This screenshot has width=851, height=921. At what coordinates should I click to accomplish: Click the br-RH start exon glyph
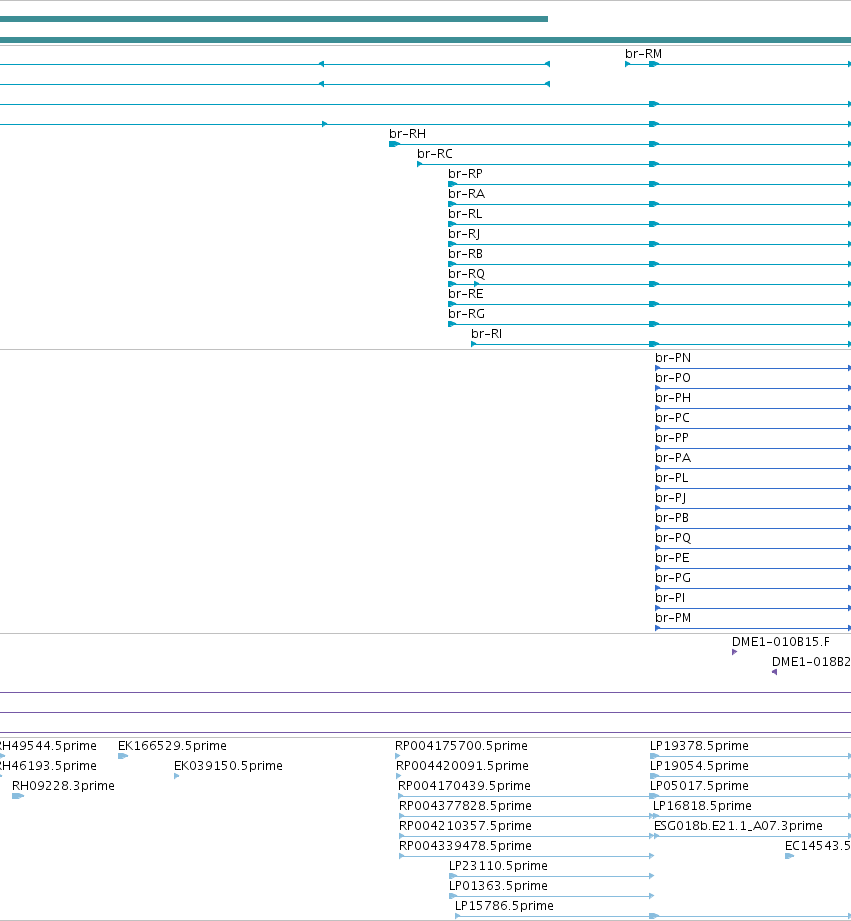click(394, 144)
